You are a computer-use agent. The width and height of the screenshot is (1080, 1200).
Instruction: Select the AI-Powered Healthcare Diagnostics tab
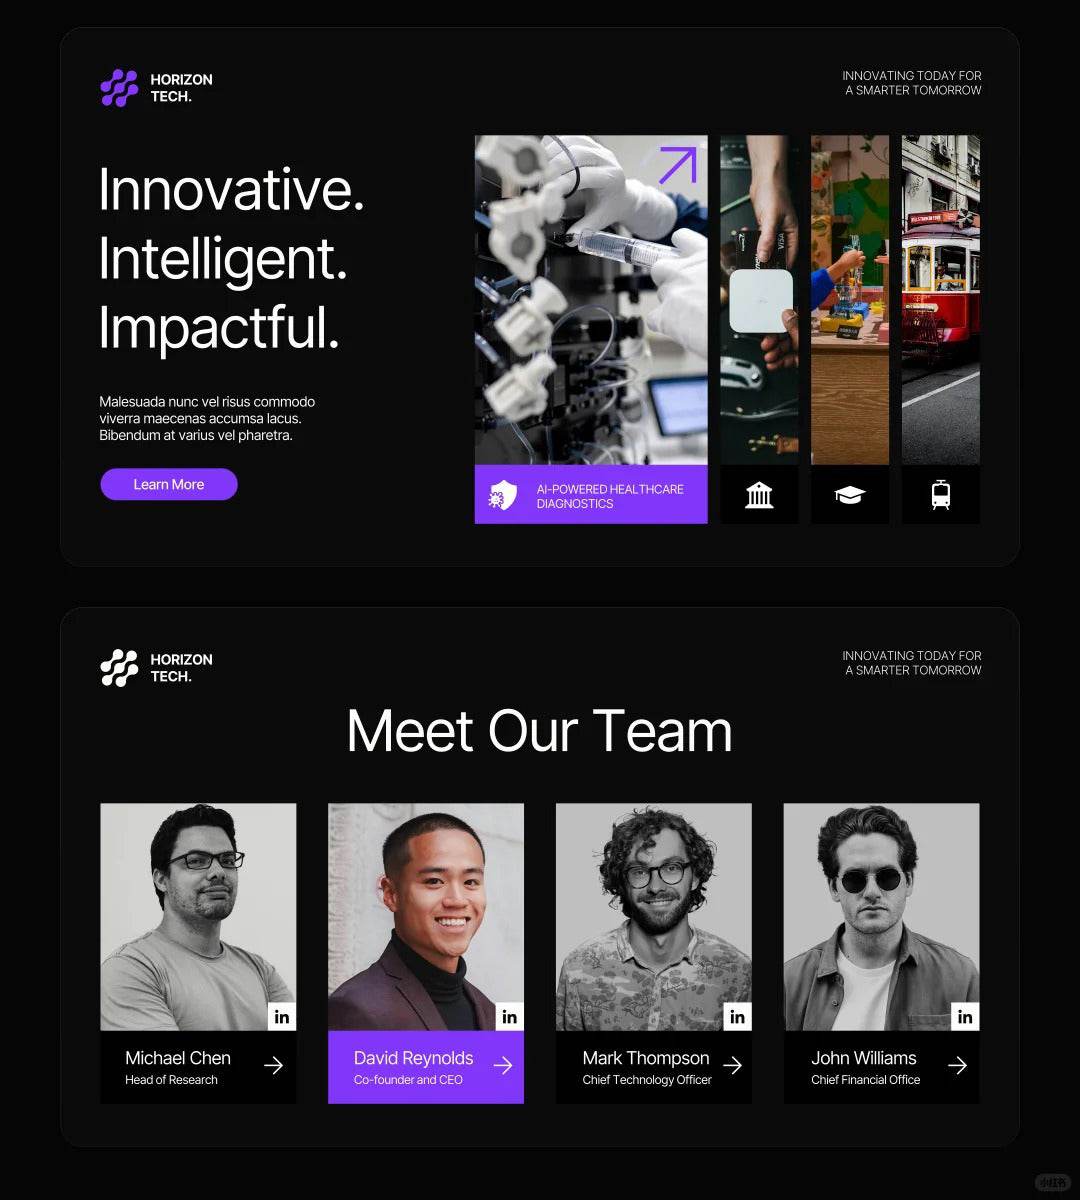click(591, 494)
